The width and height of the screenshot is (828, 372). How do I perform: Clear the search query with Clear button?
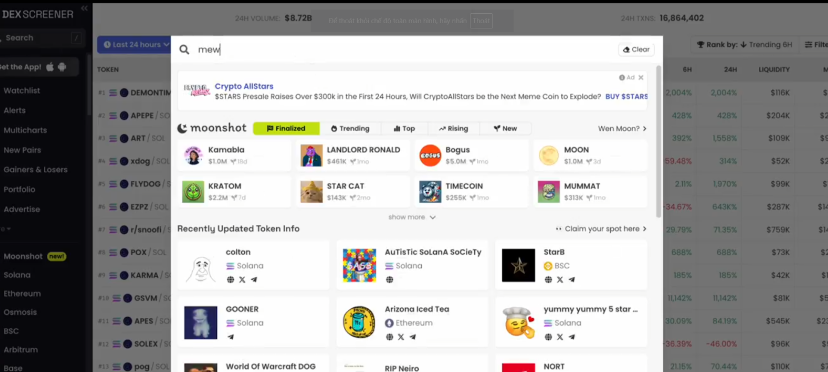(636, 50)
